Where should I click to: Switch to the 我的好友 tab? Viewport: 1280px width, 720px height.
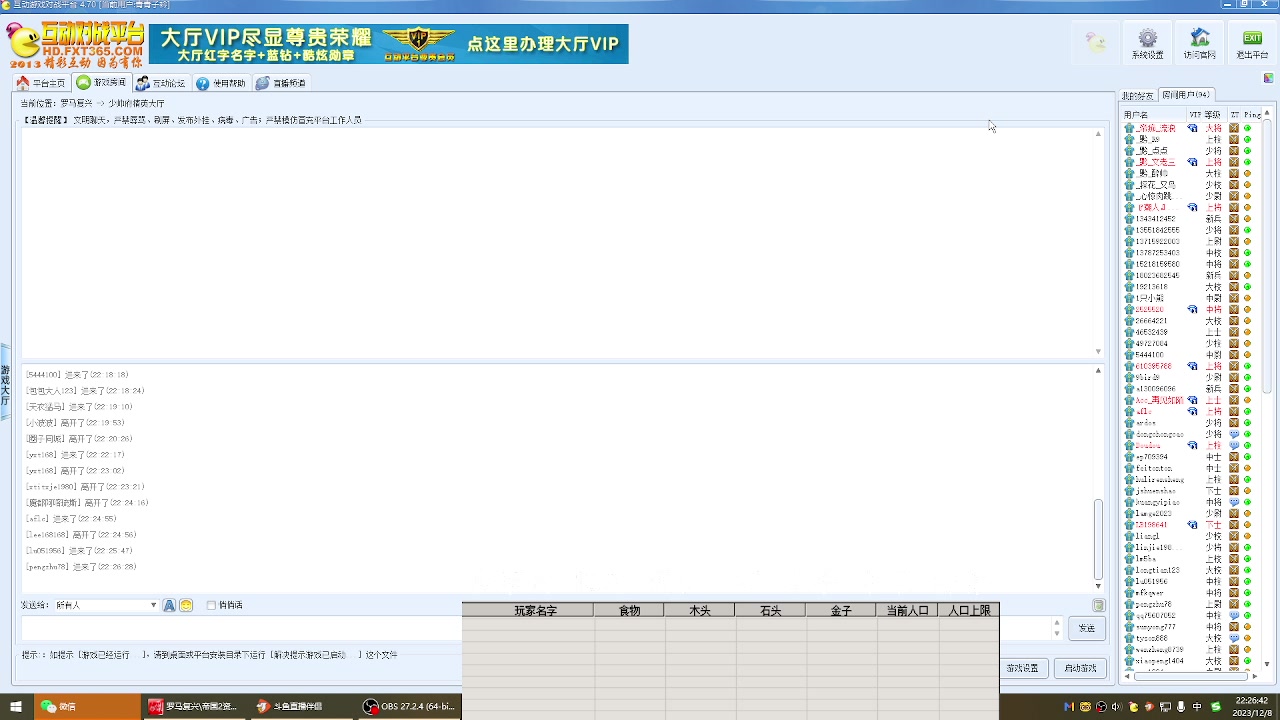point(1137,96)
